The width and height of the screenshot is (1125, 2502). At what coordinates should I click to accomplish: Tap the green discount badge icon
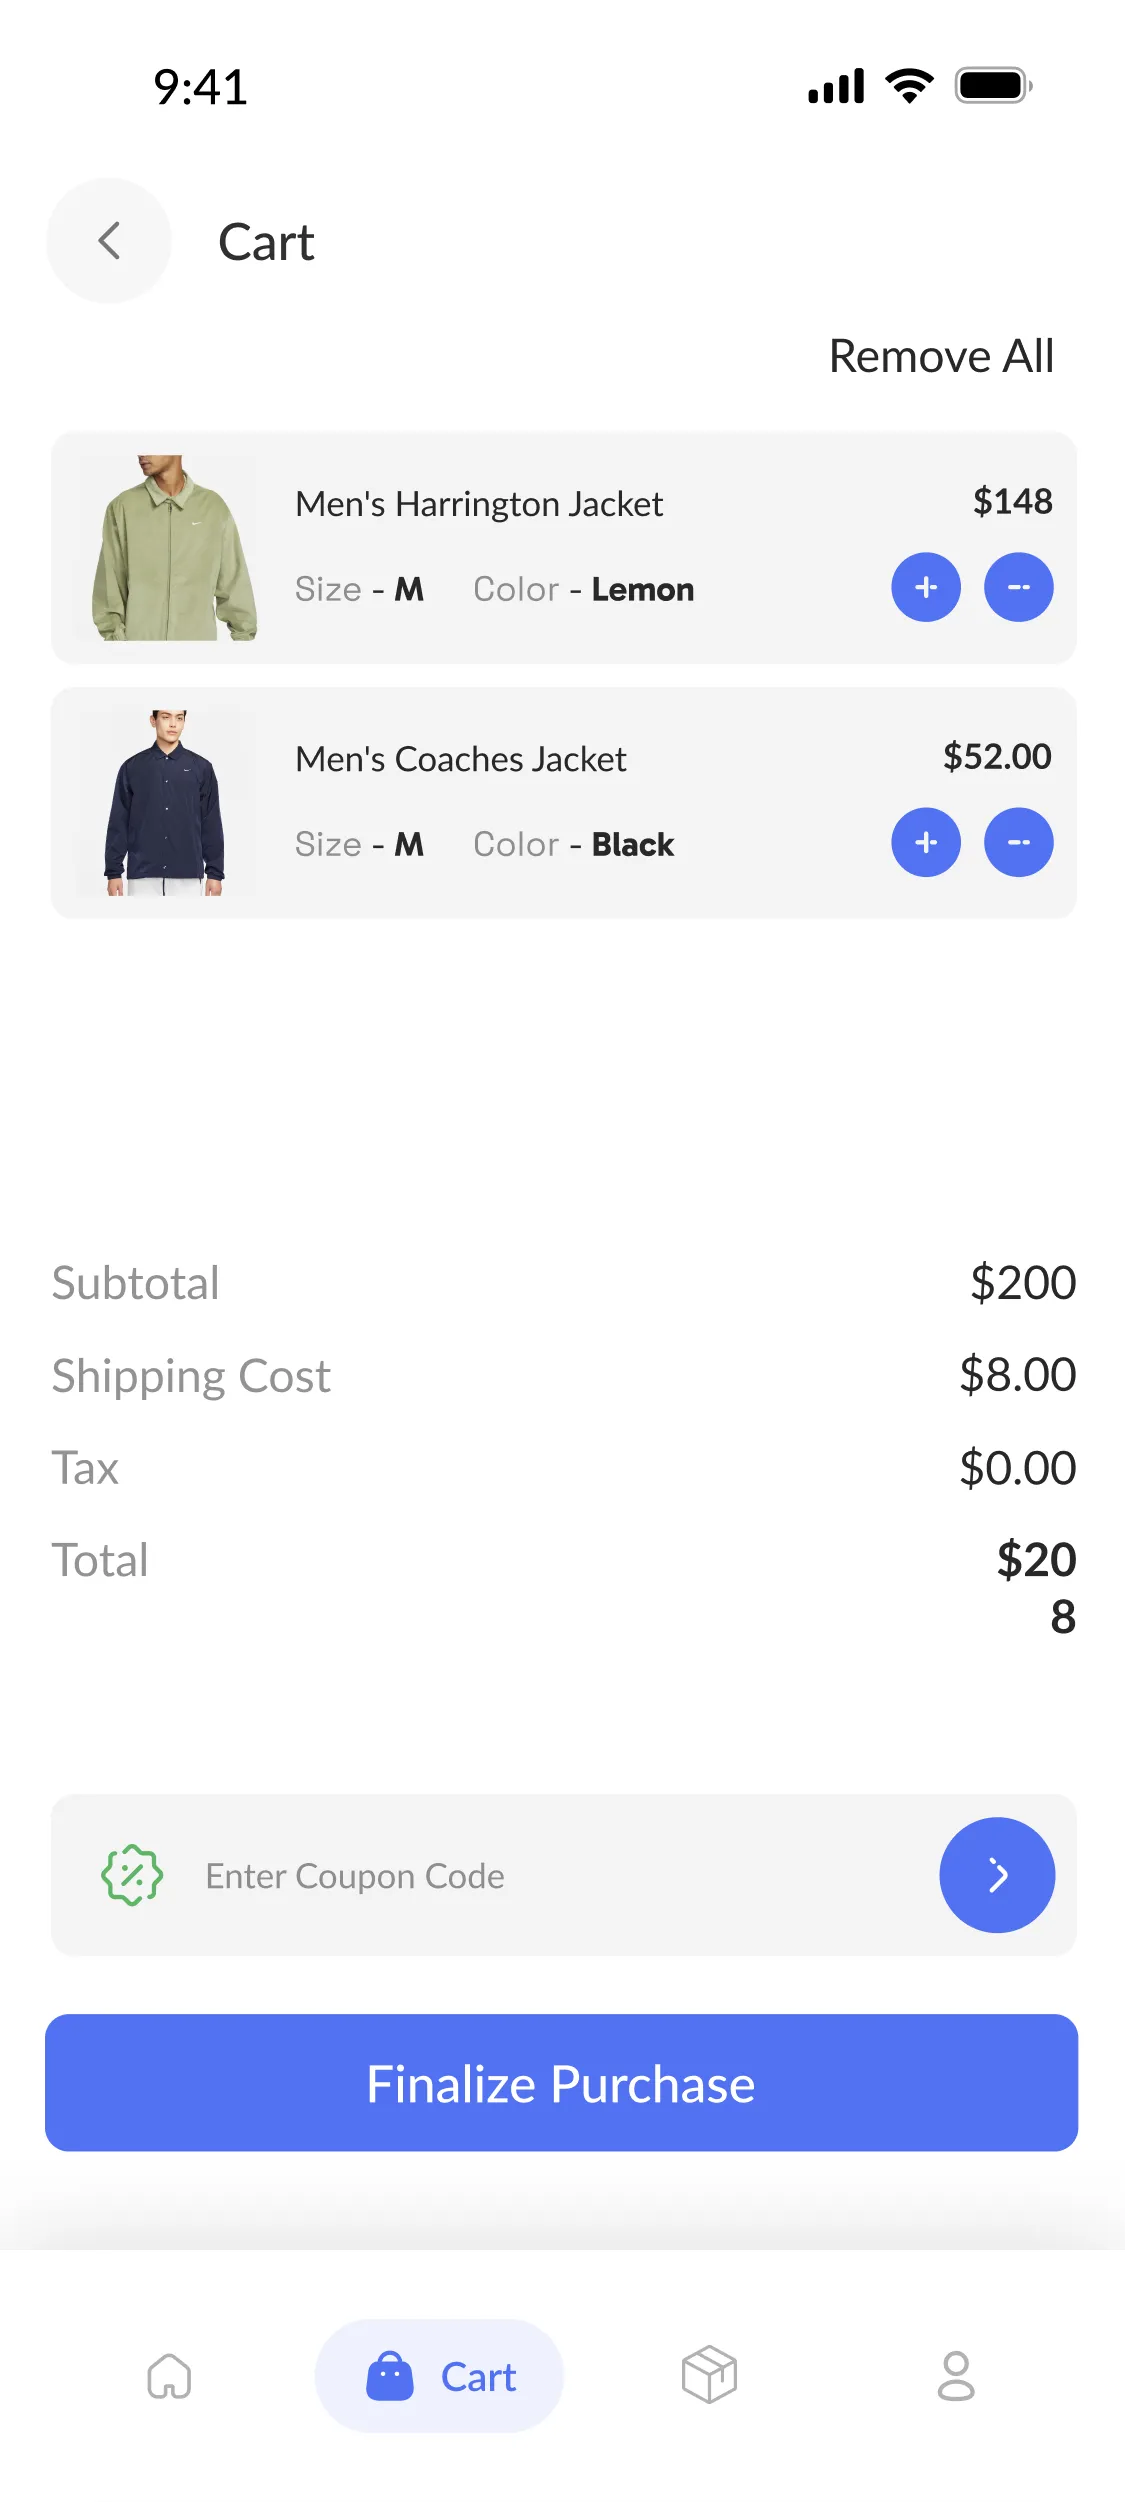pos(132,1875)
